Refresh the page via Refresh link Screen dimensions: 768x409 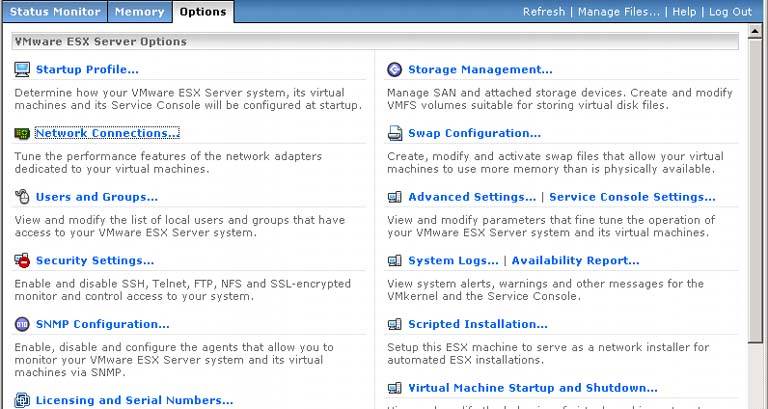543,12
